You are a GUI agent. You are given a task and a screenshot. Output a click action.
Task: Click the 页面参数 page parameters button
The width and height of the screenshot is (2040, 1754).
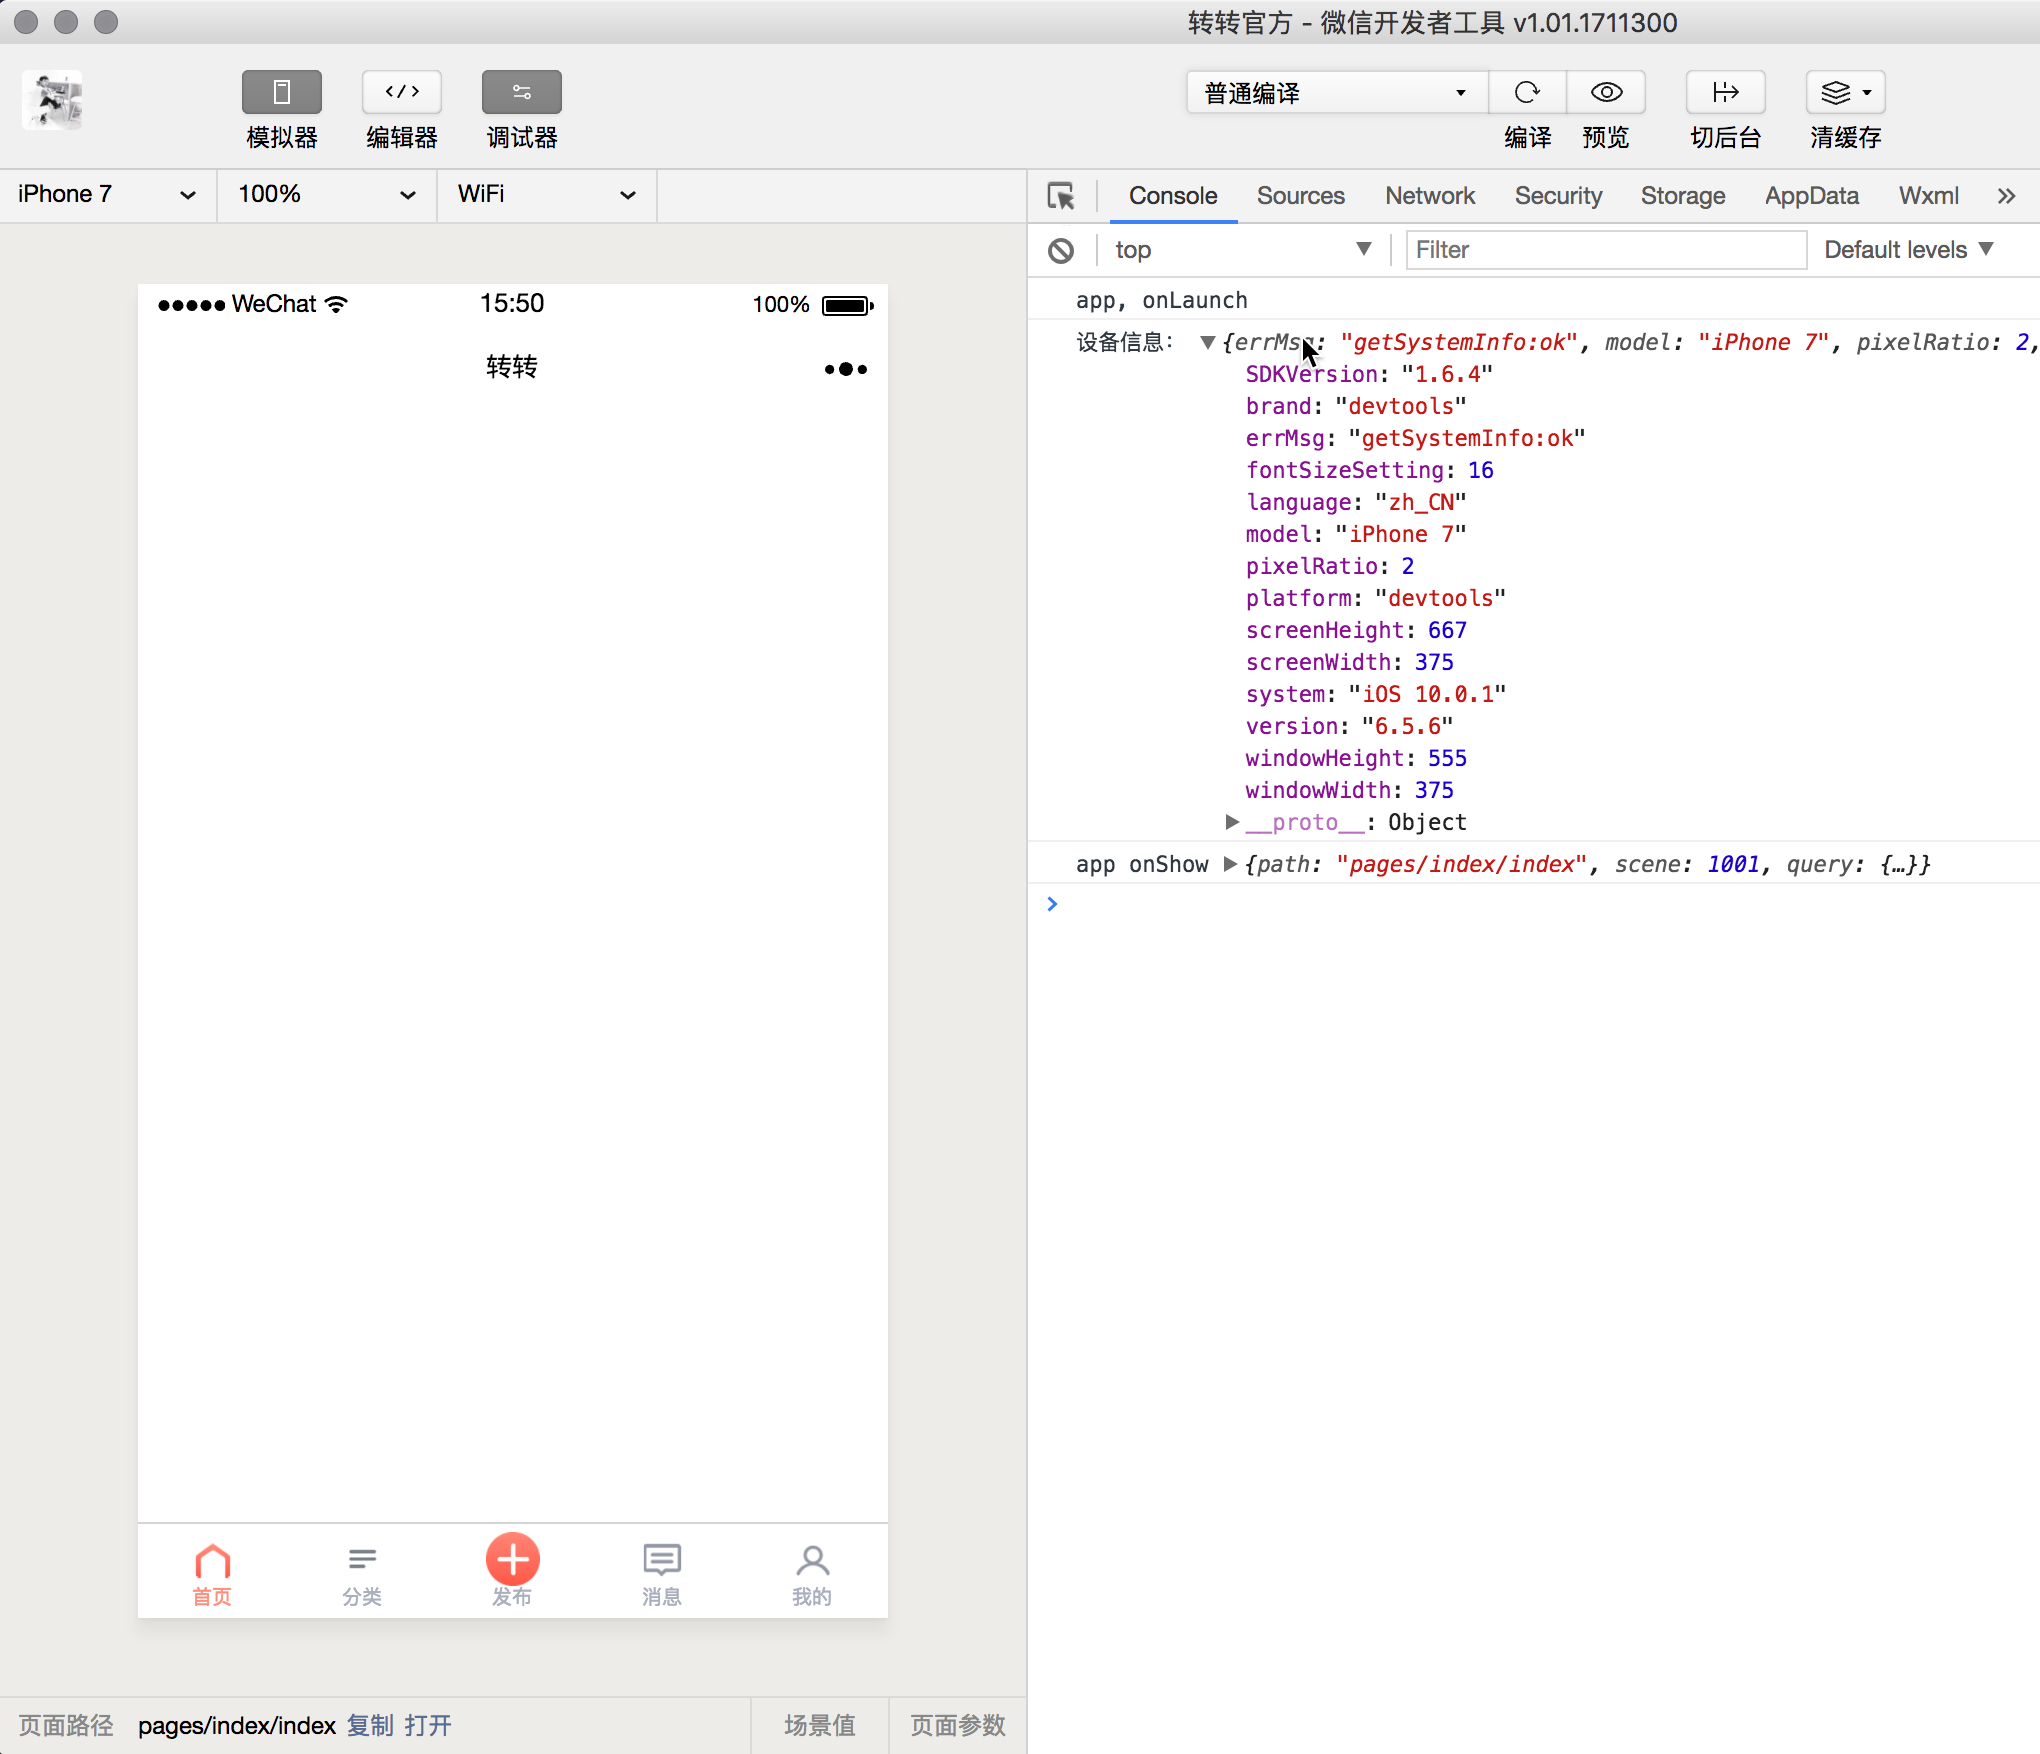coord(958,1725)
